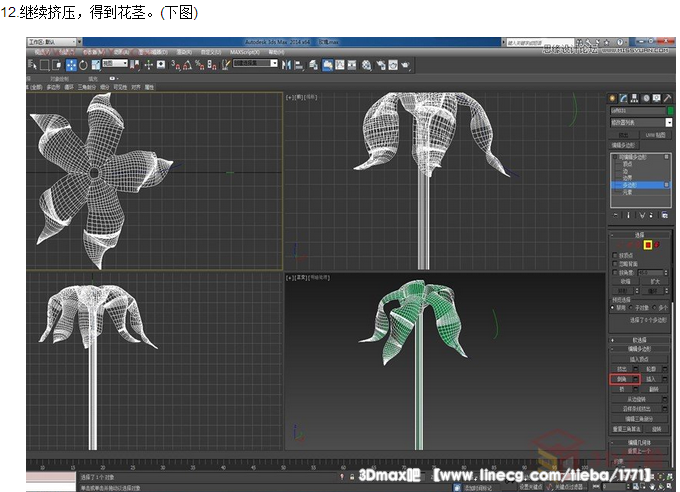This screenshot has height=492, width=680.
Task: Click the Align tool icon
Action: click(x=299, y=65)
